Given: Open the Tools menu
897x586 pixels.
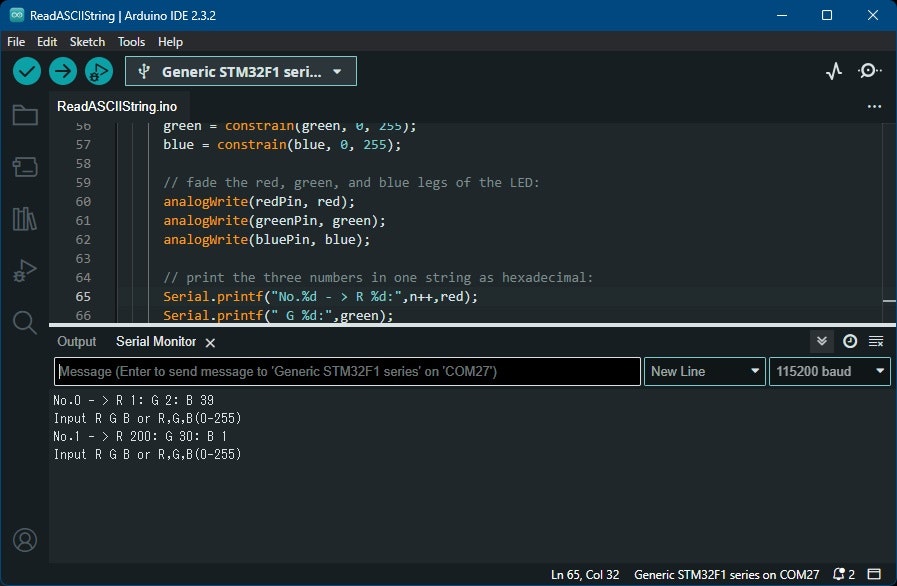Looking at the screenshot, I should click(132, 42).
